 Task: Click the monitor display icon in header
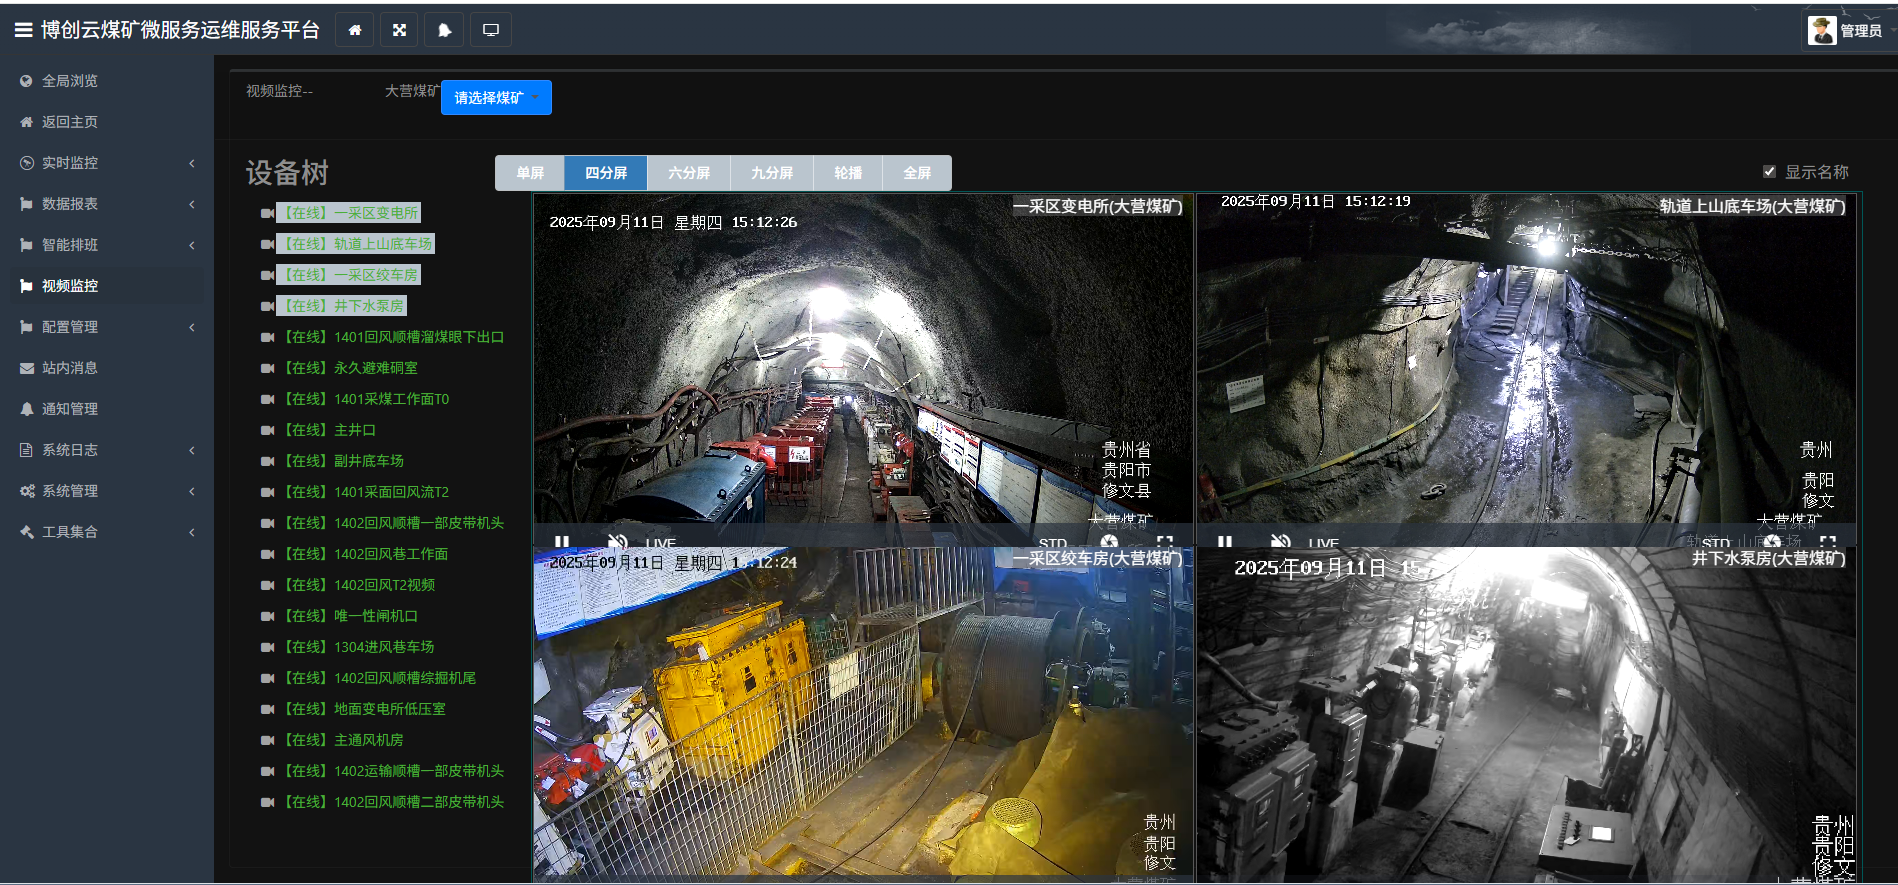pyautogui.click(x=491, y=30)
